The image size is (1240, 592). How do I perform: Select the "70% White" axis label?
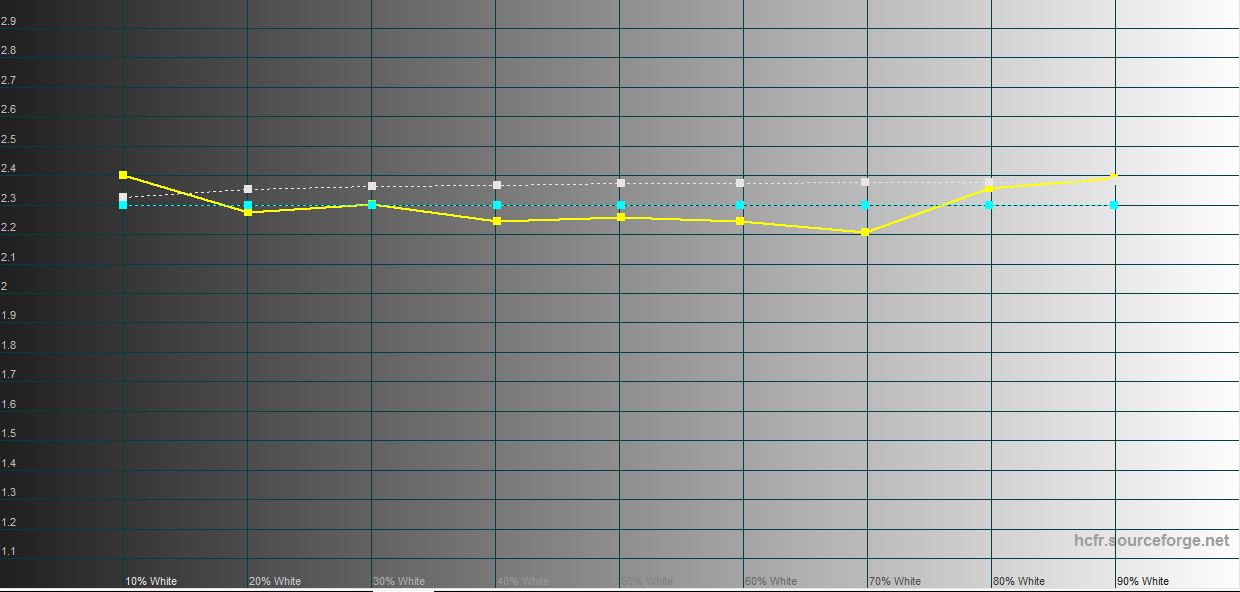tap(895, 581)
